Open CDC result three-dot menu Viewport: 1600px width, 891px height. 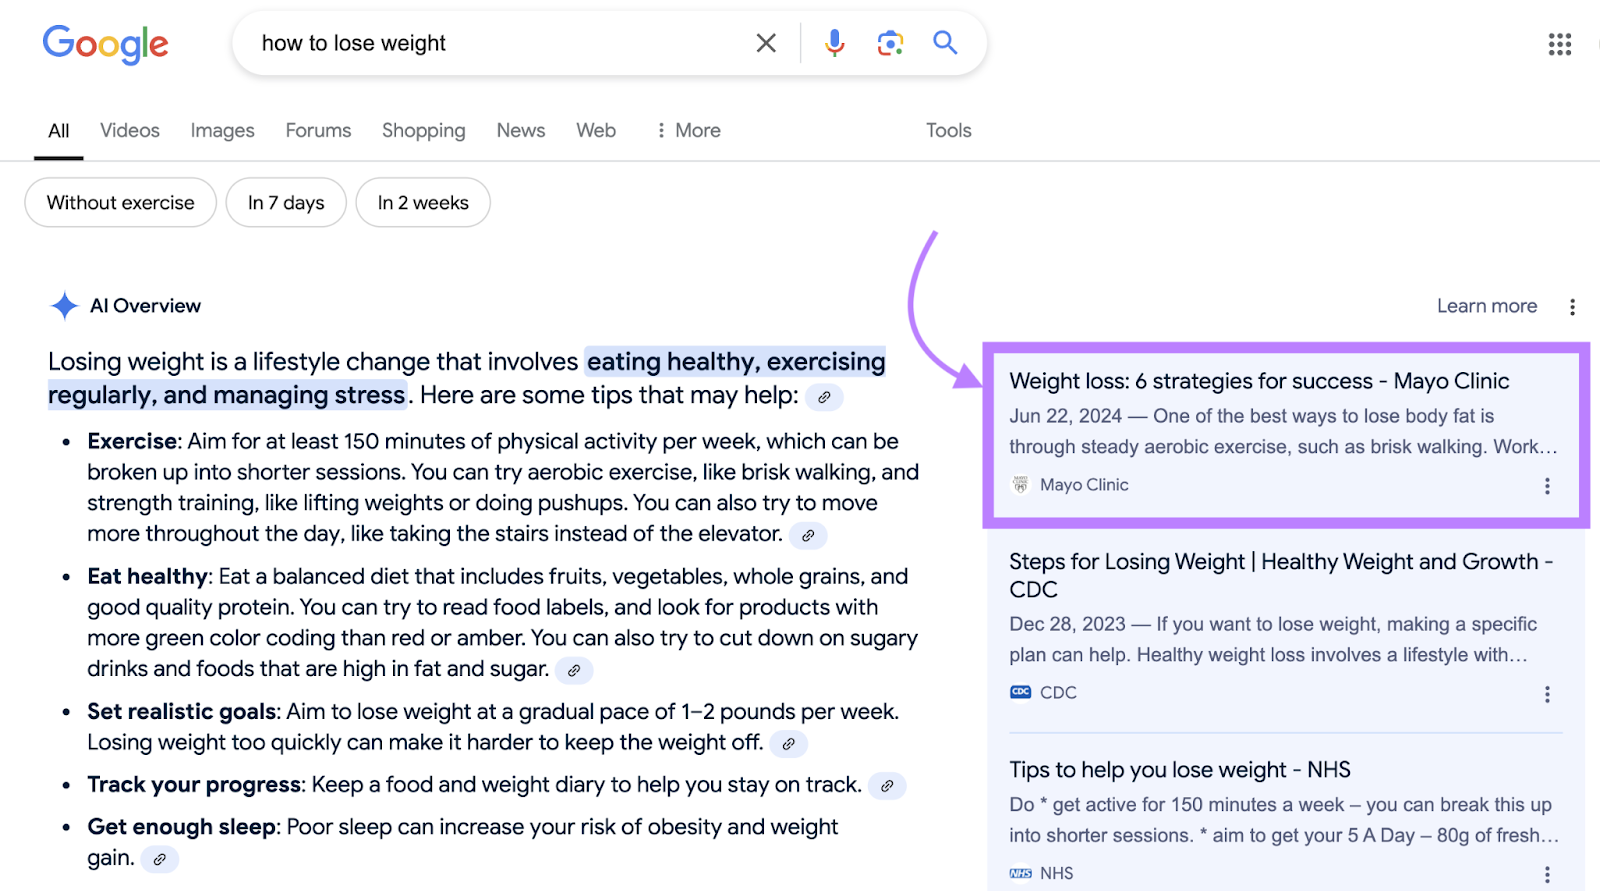[1547, 694]
